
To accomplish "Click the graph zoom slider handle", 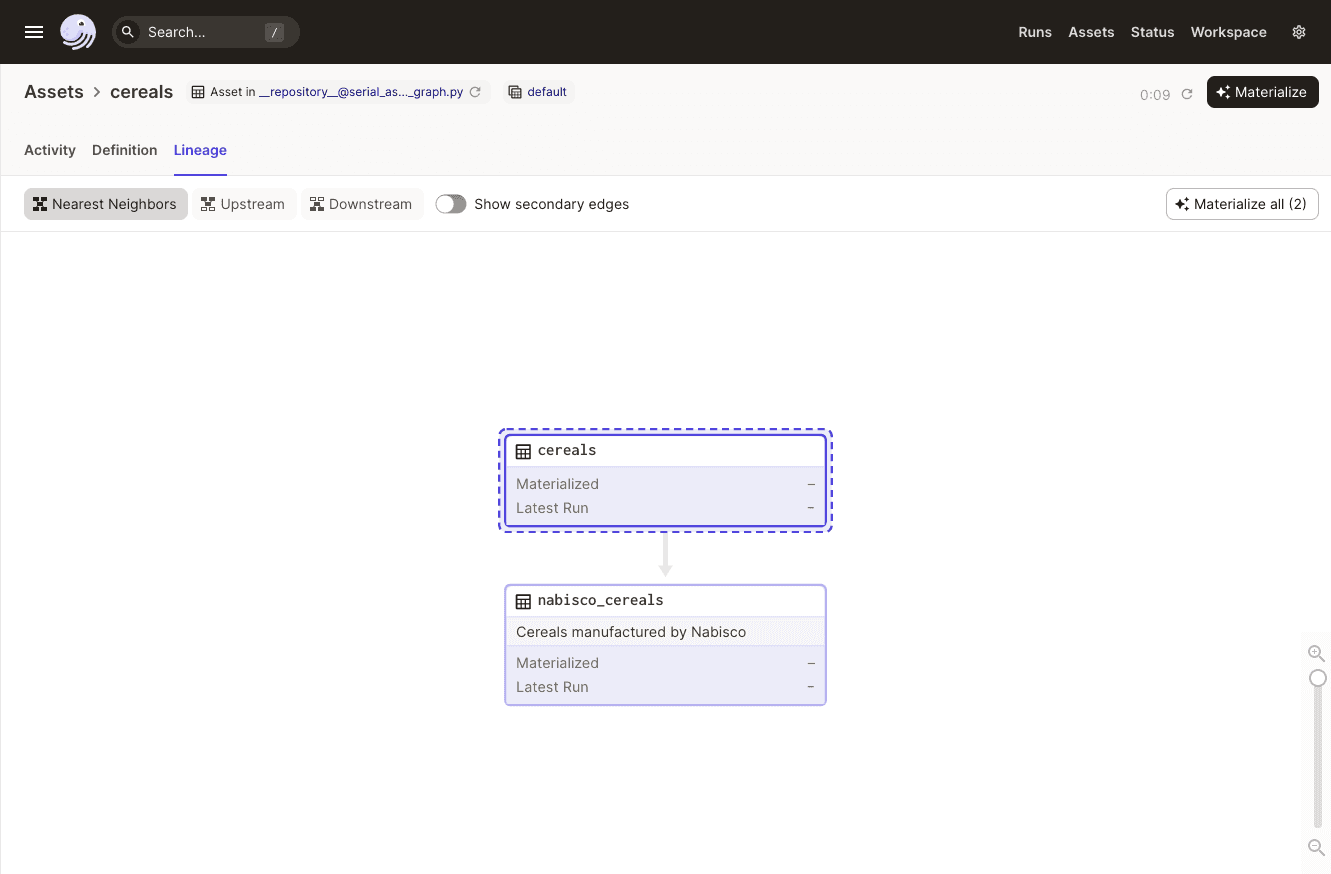I will coord(1318,678).
